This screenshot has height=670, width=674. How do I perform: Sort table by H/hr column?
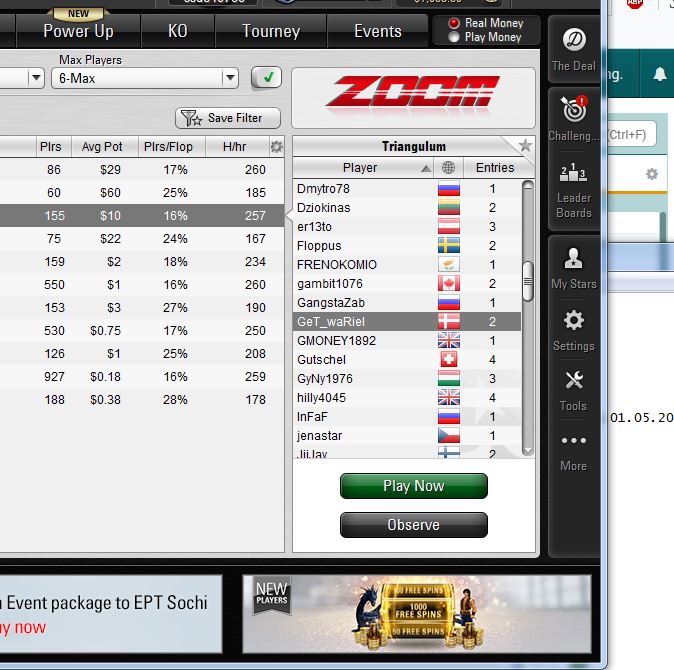click(x=237, y=147)
